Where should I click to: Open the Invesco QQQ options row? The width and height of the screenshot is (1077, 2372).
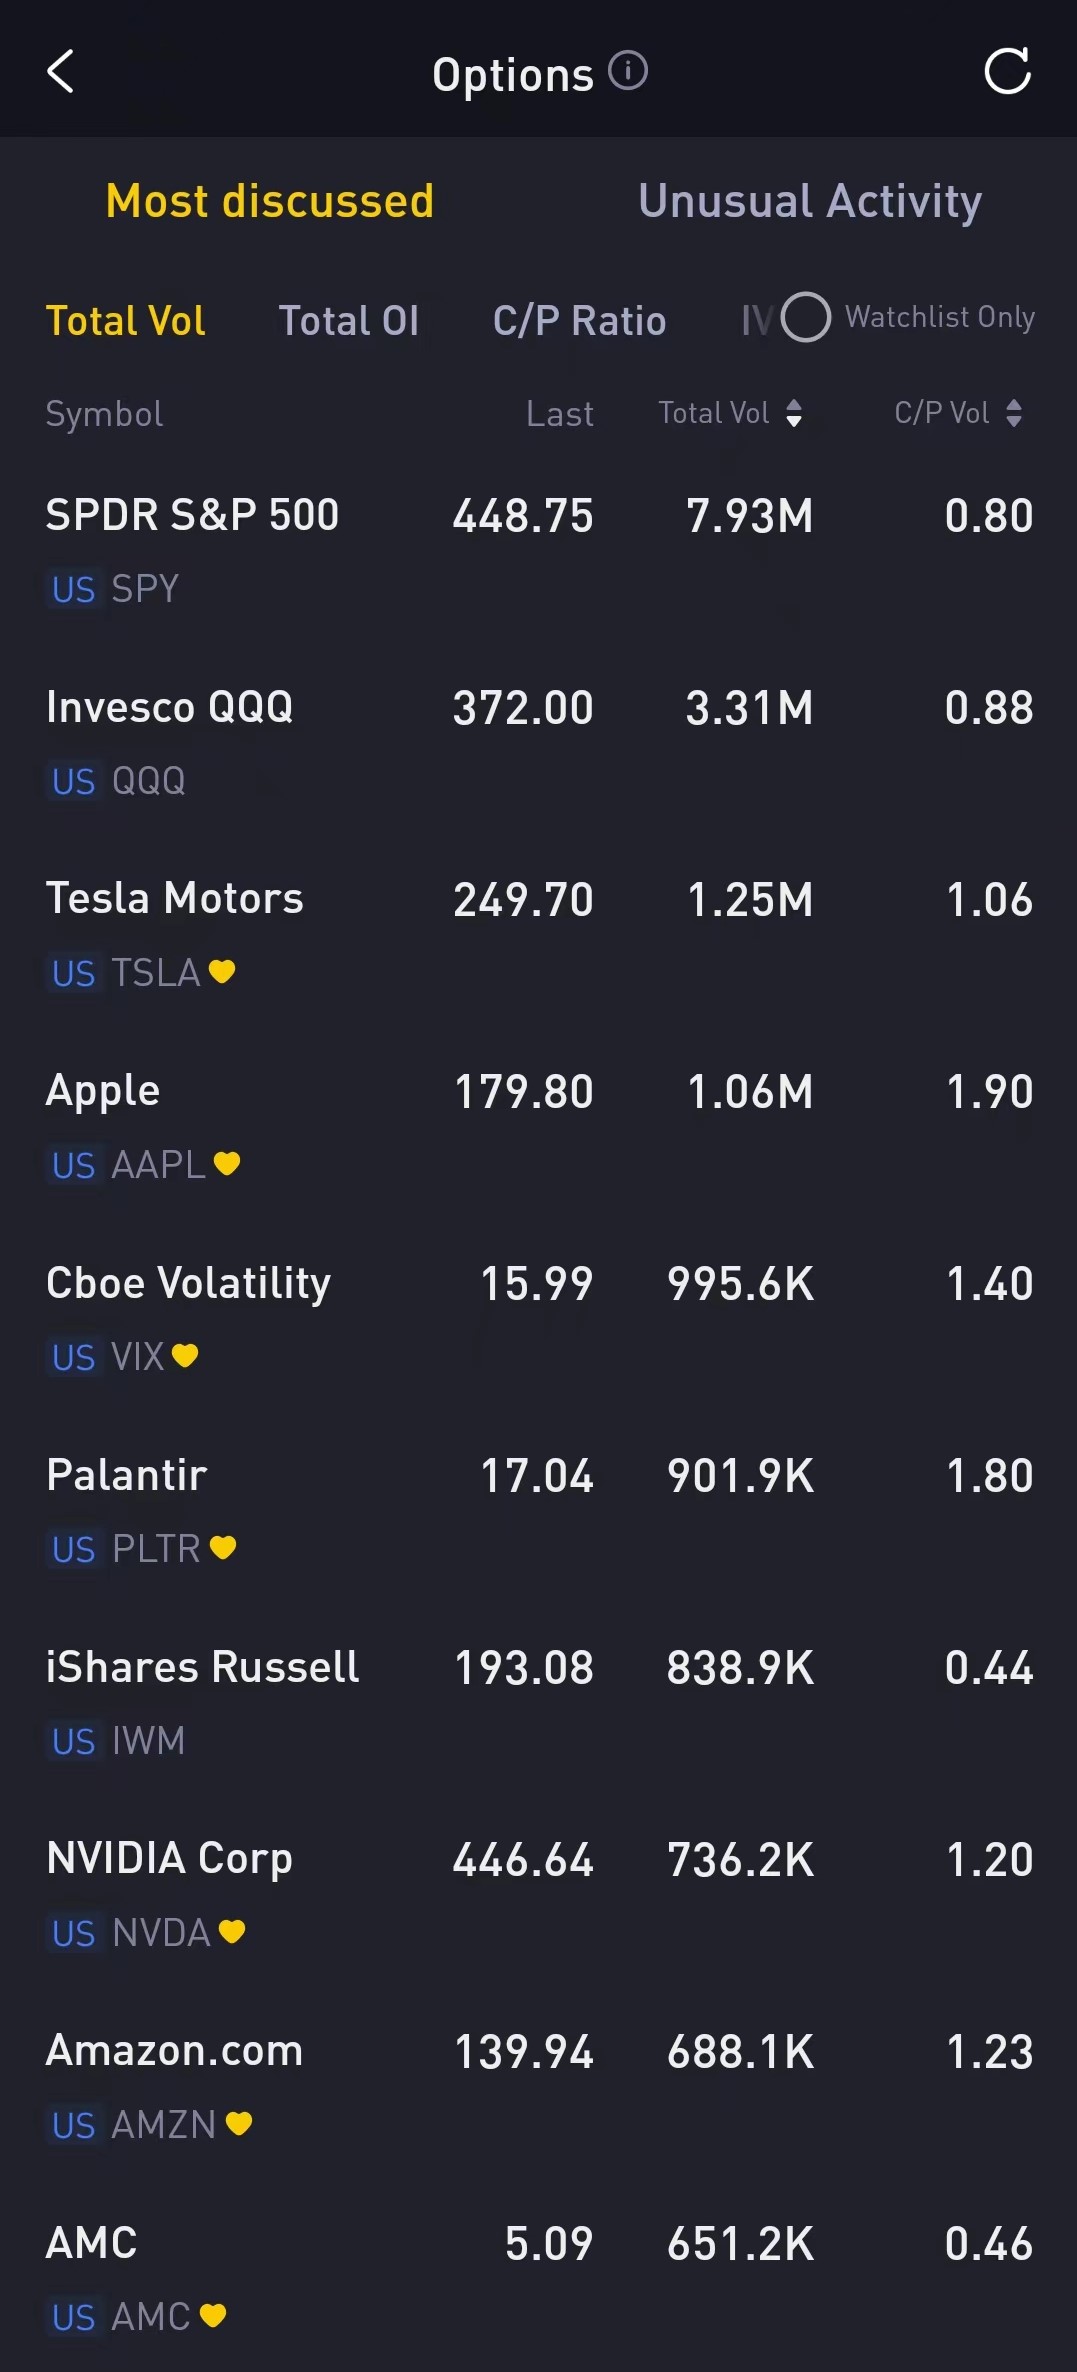[x=538, y=742]
